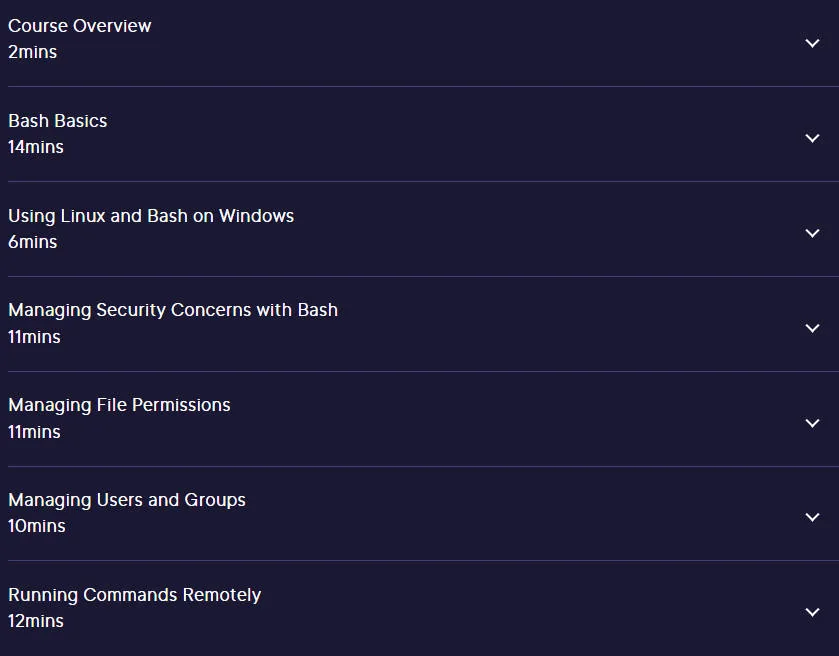
Task: Expand the Managing Users and Groups chevron
Action: point(812,517)
